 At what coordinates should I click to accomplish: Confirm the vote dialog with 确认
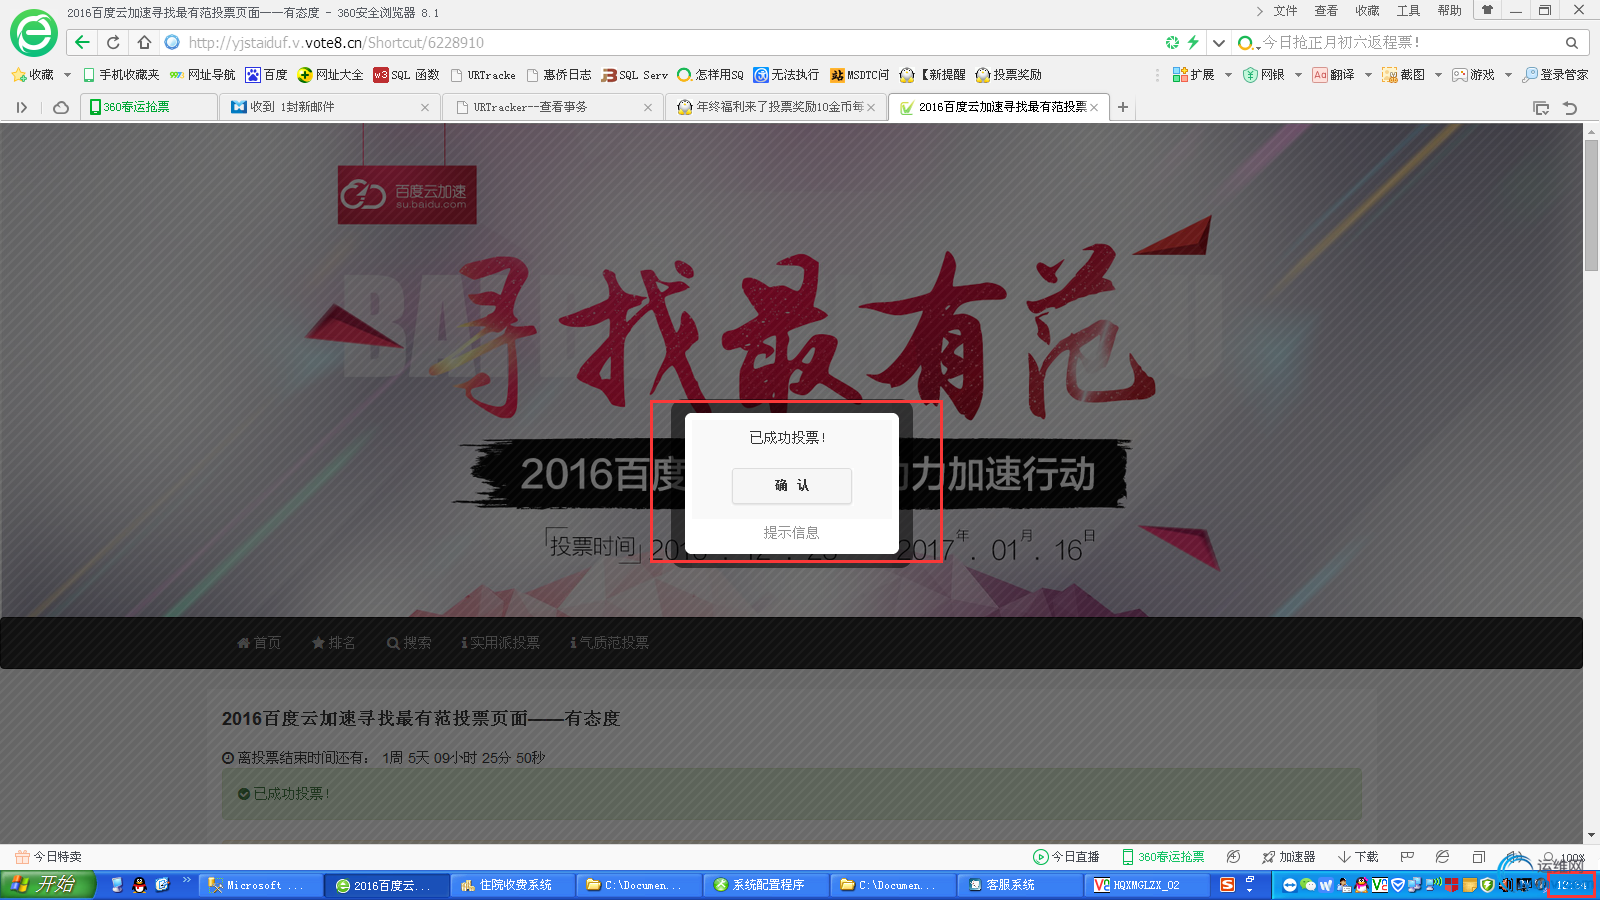tap(792, 486)
